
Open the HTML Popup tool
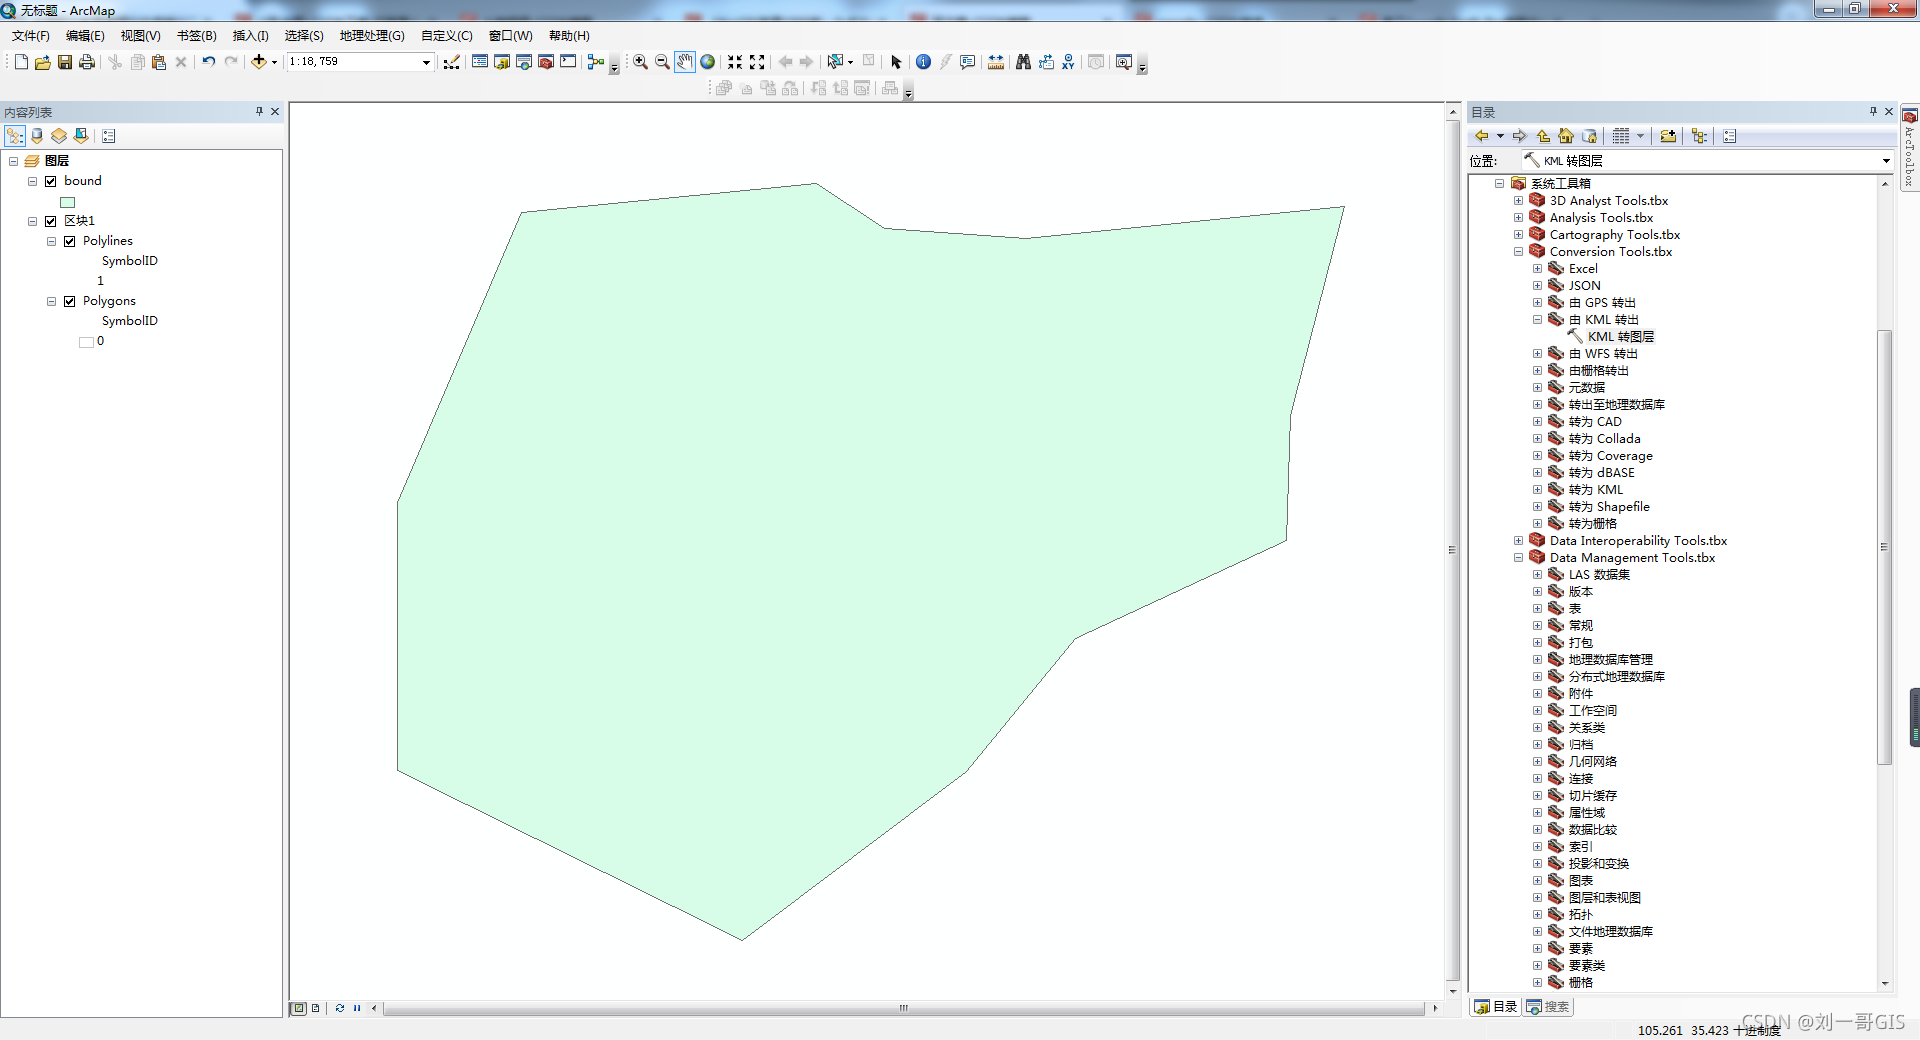967,62
